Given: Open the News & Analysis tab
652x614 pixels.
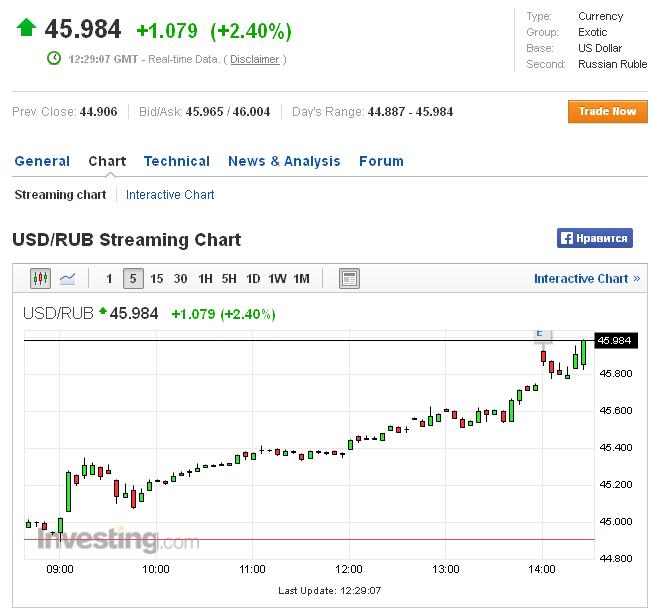Looking at the screenshot, I should tap(284, 161).
